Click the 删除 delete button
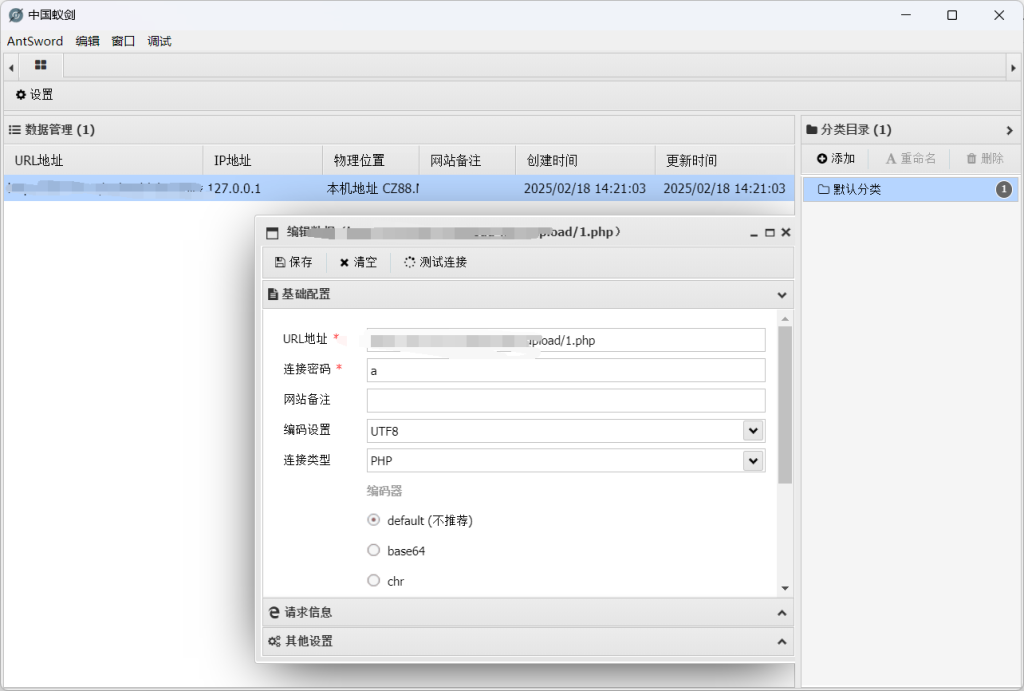1024x691 pixels. pos(985,158)
